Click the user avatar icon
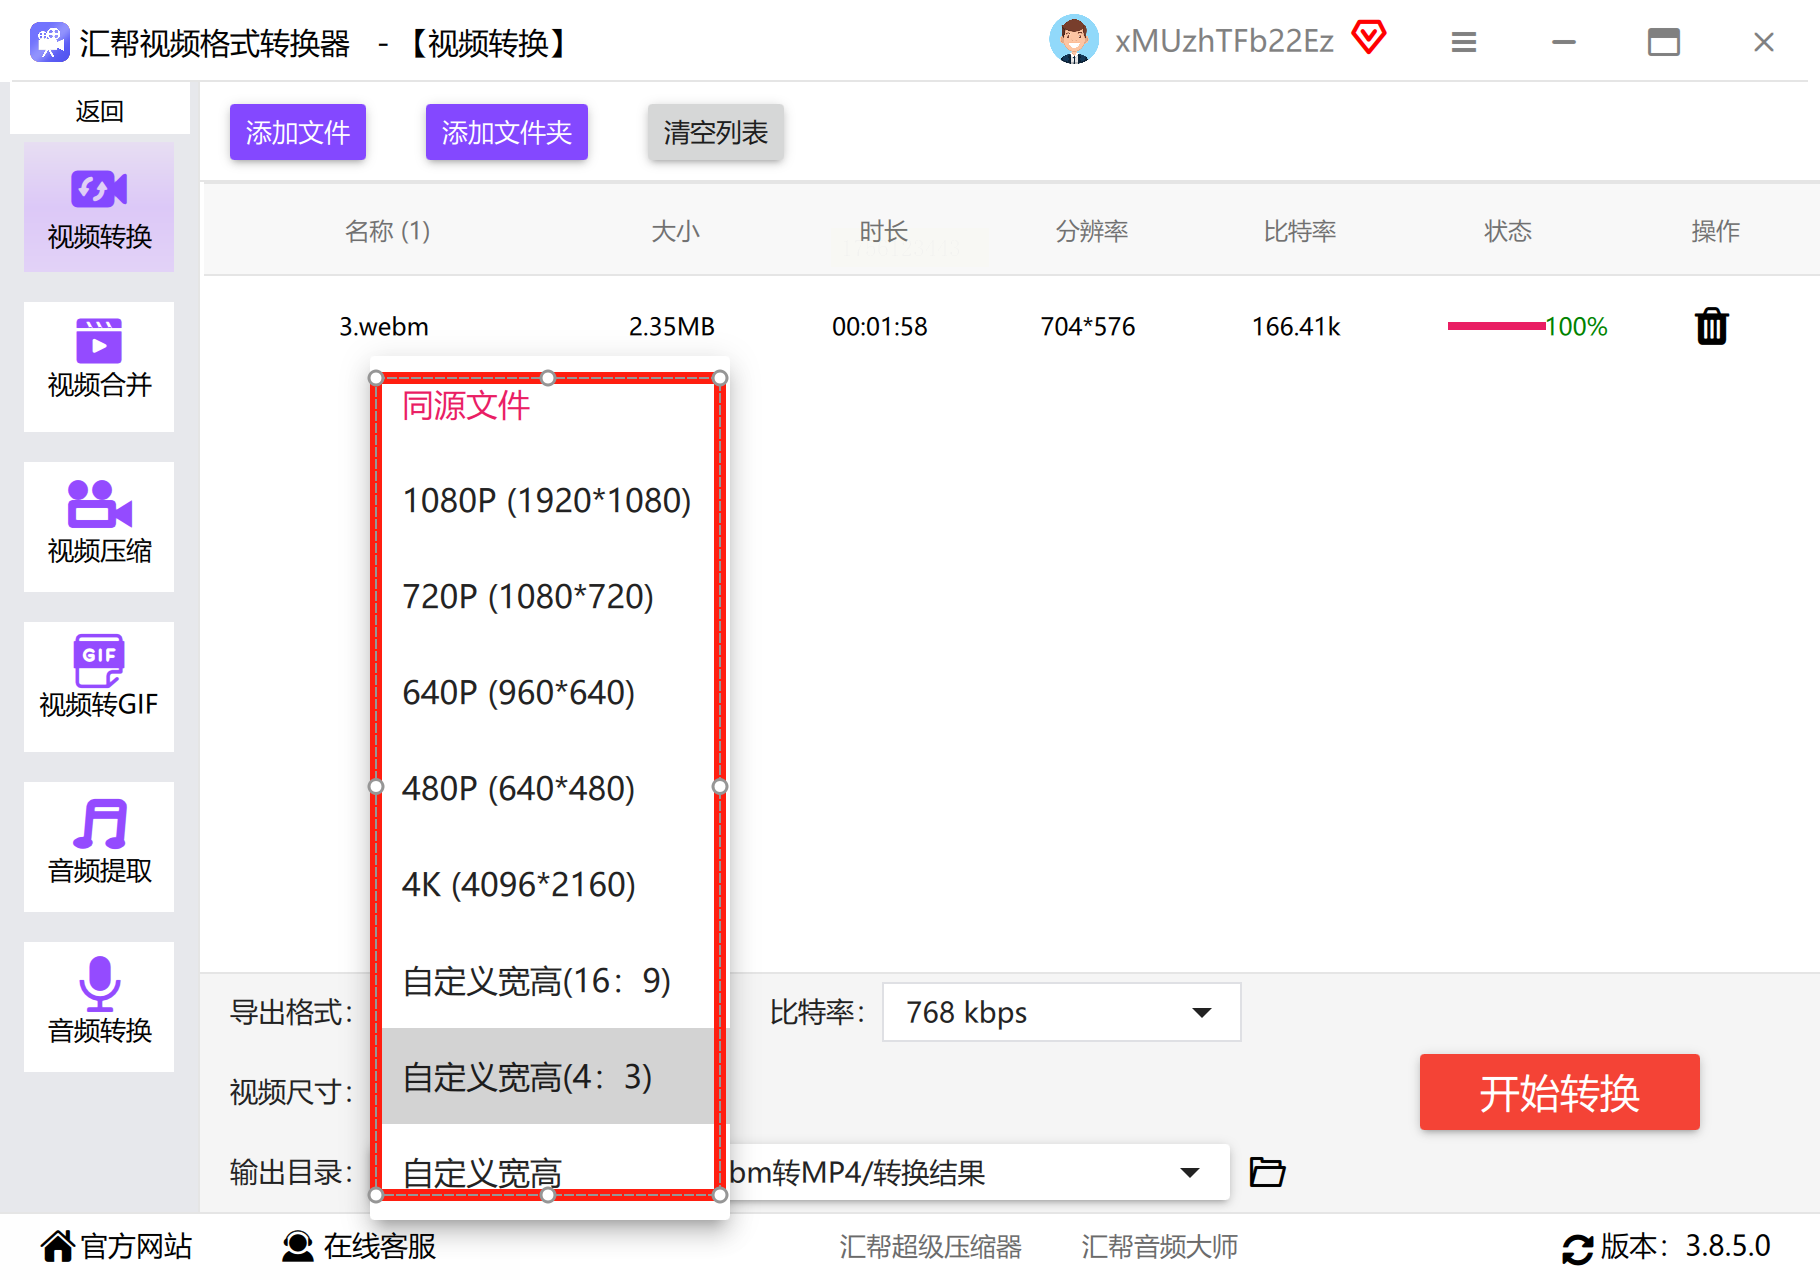The height and width of the screenshot is (1280, 1820). pos(1074,40)
